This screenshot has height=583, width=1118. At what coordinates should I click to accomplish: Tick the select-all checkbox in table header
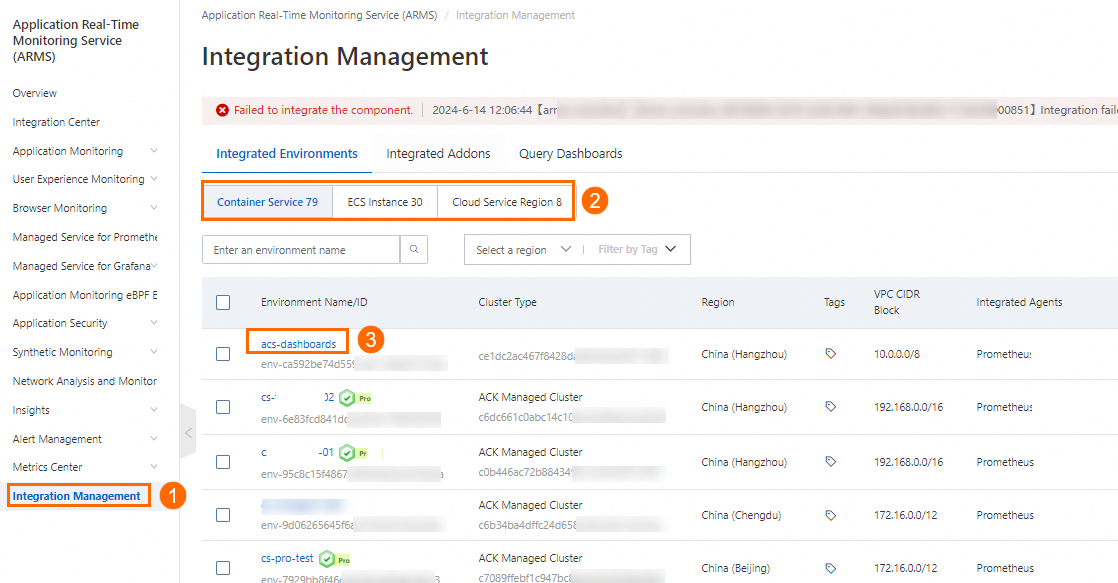223,302
